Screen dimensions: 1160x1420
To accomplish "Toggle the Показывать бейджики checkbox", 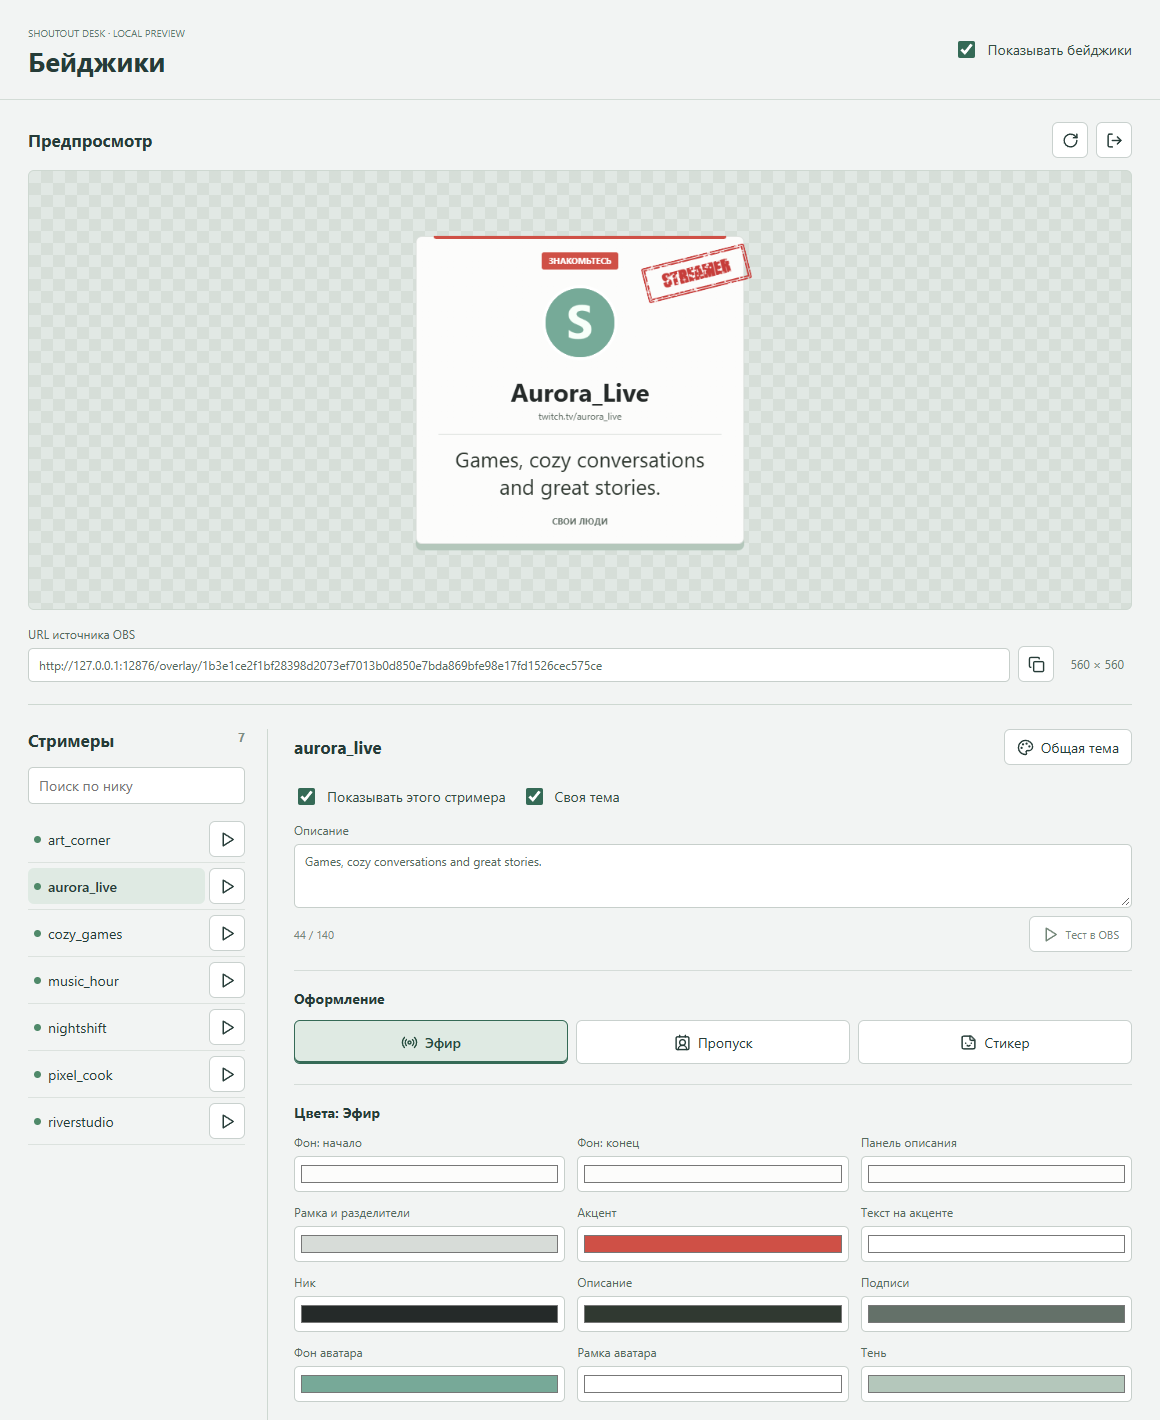I will (x=966, y=50).
